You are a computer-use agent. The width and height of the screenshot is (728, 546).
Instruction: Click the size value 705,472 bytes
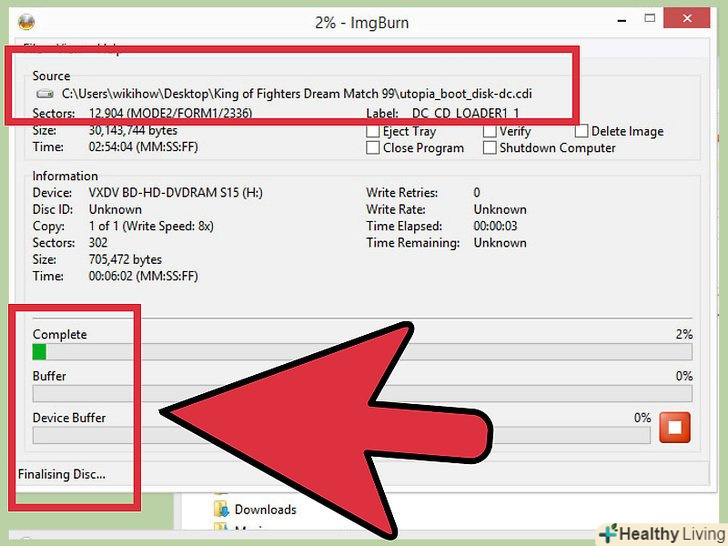click(x=125, y=260)
